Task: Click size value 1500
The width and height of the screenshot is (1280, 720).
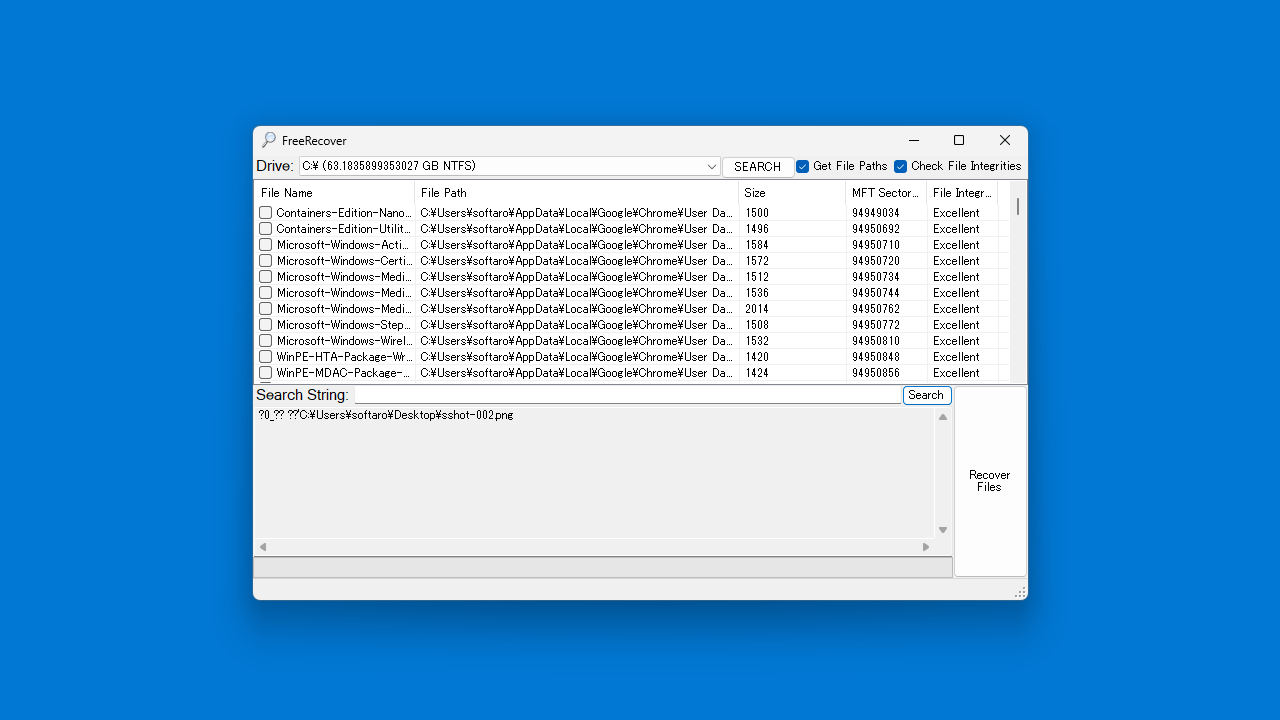Action: point(757,213)
